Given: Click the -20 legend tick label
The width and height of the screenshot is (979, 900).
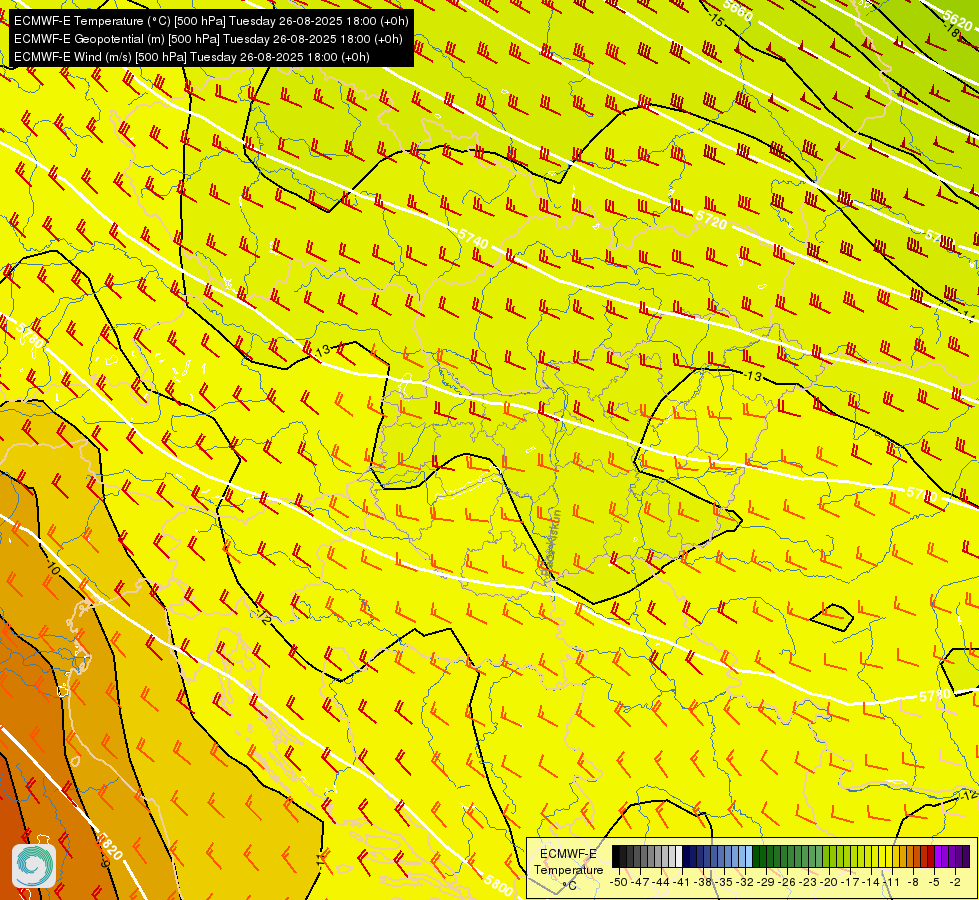Looking at the screenshot, I should click(x=829, y=882).
